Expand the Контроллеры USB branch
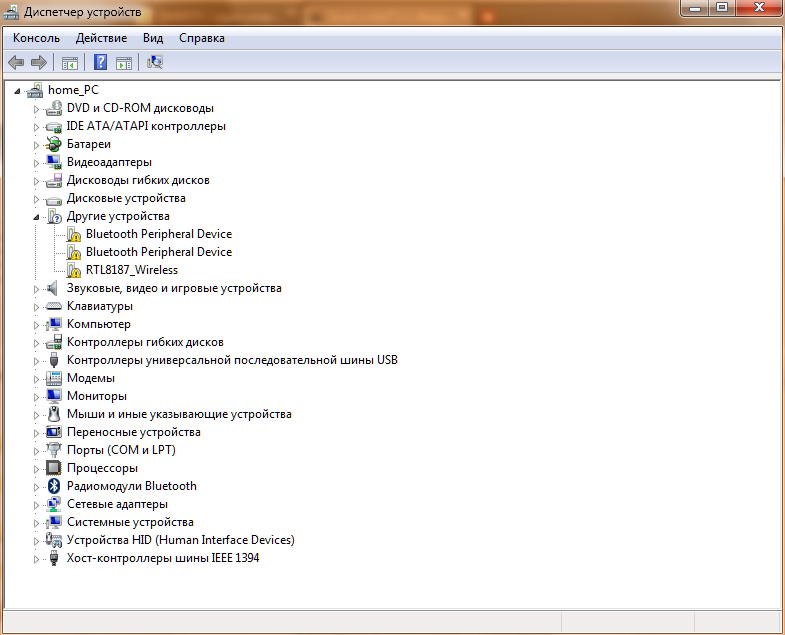 coord(36,361)
